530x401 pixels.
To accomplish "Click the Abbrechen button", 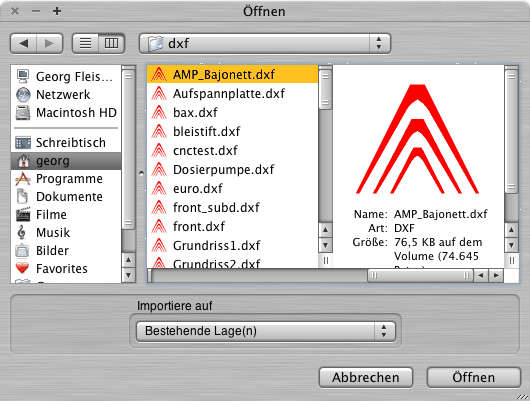I will pos(366,377).
